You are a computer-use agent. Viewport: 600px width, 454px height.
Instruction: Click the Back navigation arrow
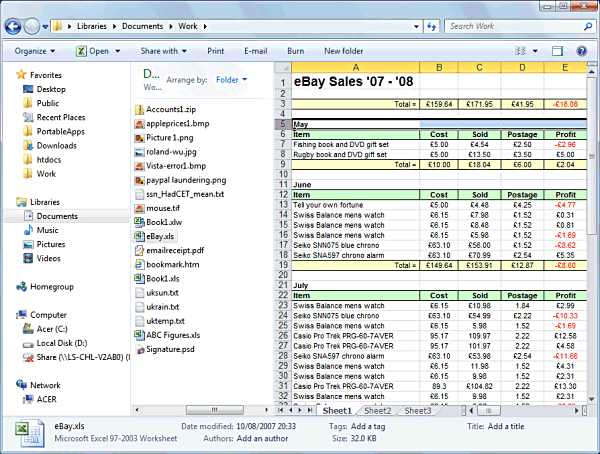tap(13, 26)
